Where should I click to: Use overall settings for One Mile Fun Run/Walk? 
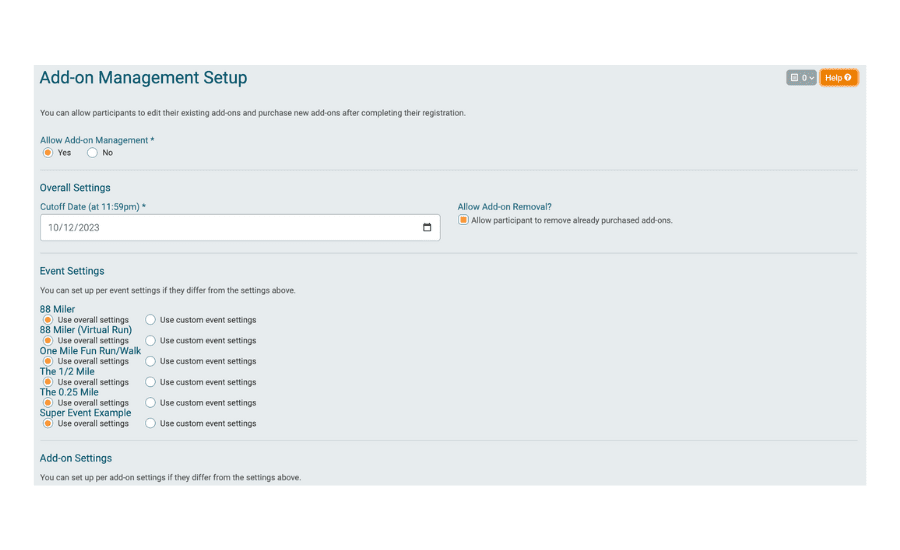(x=48, y=361)
